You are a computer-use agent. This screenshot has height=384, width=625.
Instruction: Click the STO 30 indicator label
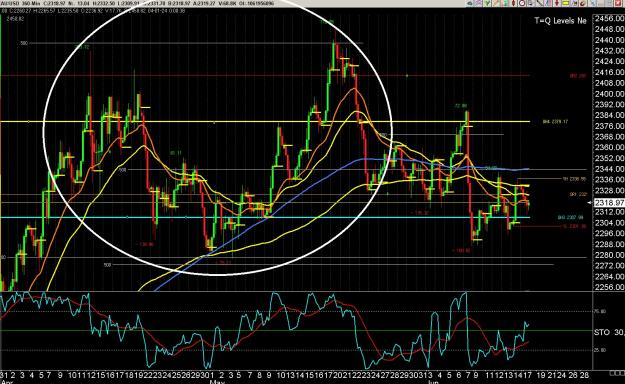(609, 332)
